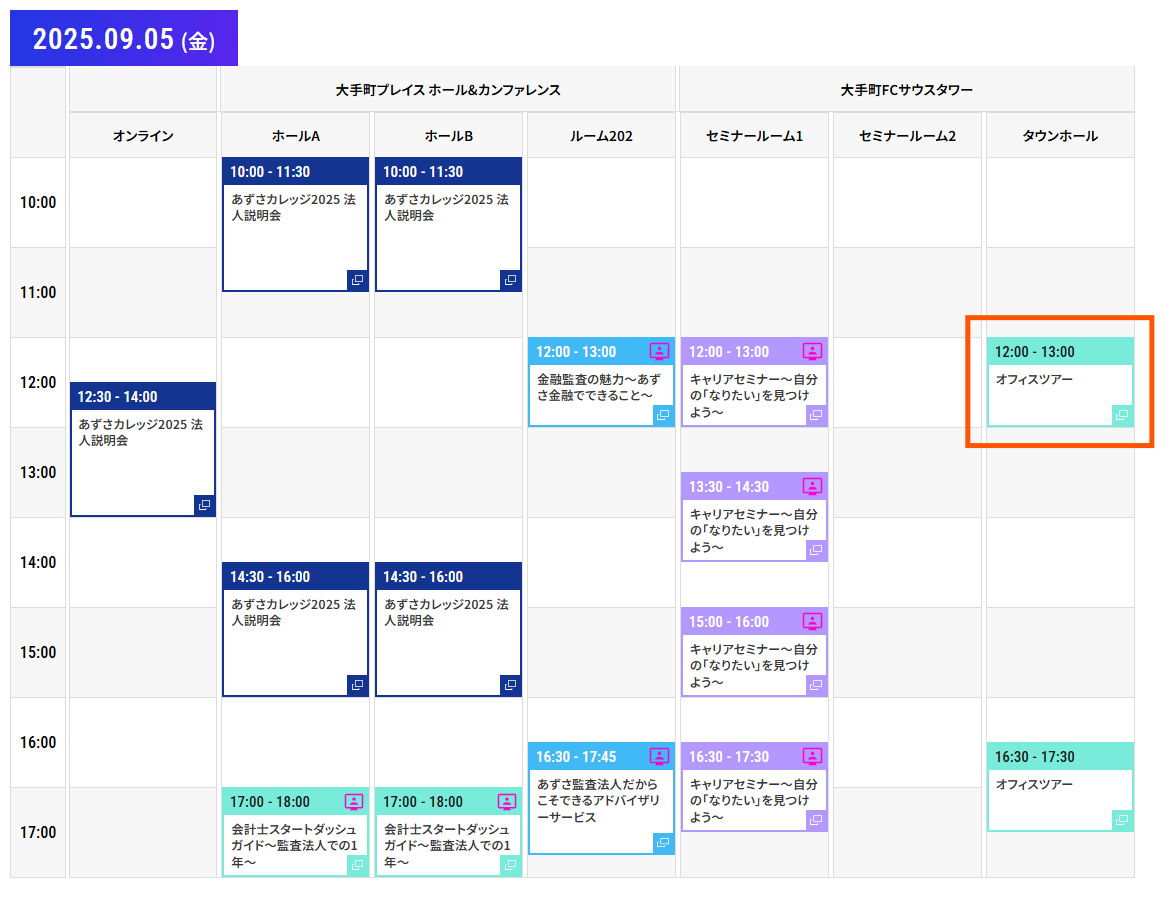The image size is (1167, 901).
Task: Open popup icon on ルーム202 16:30 - 17:45 card
Action: 664,843
